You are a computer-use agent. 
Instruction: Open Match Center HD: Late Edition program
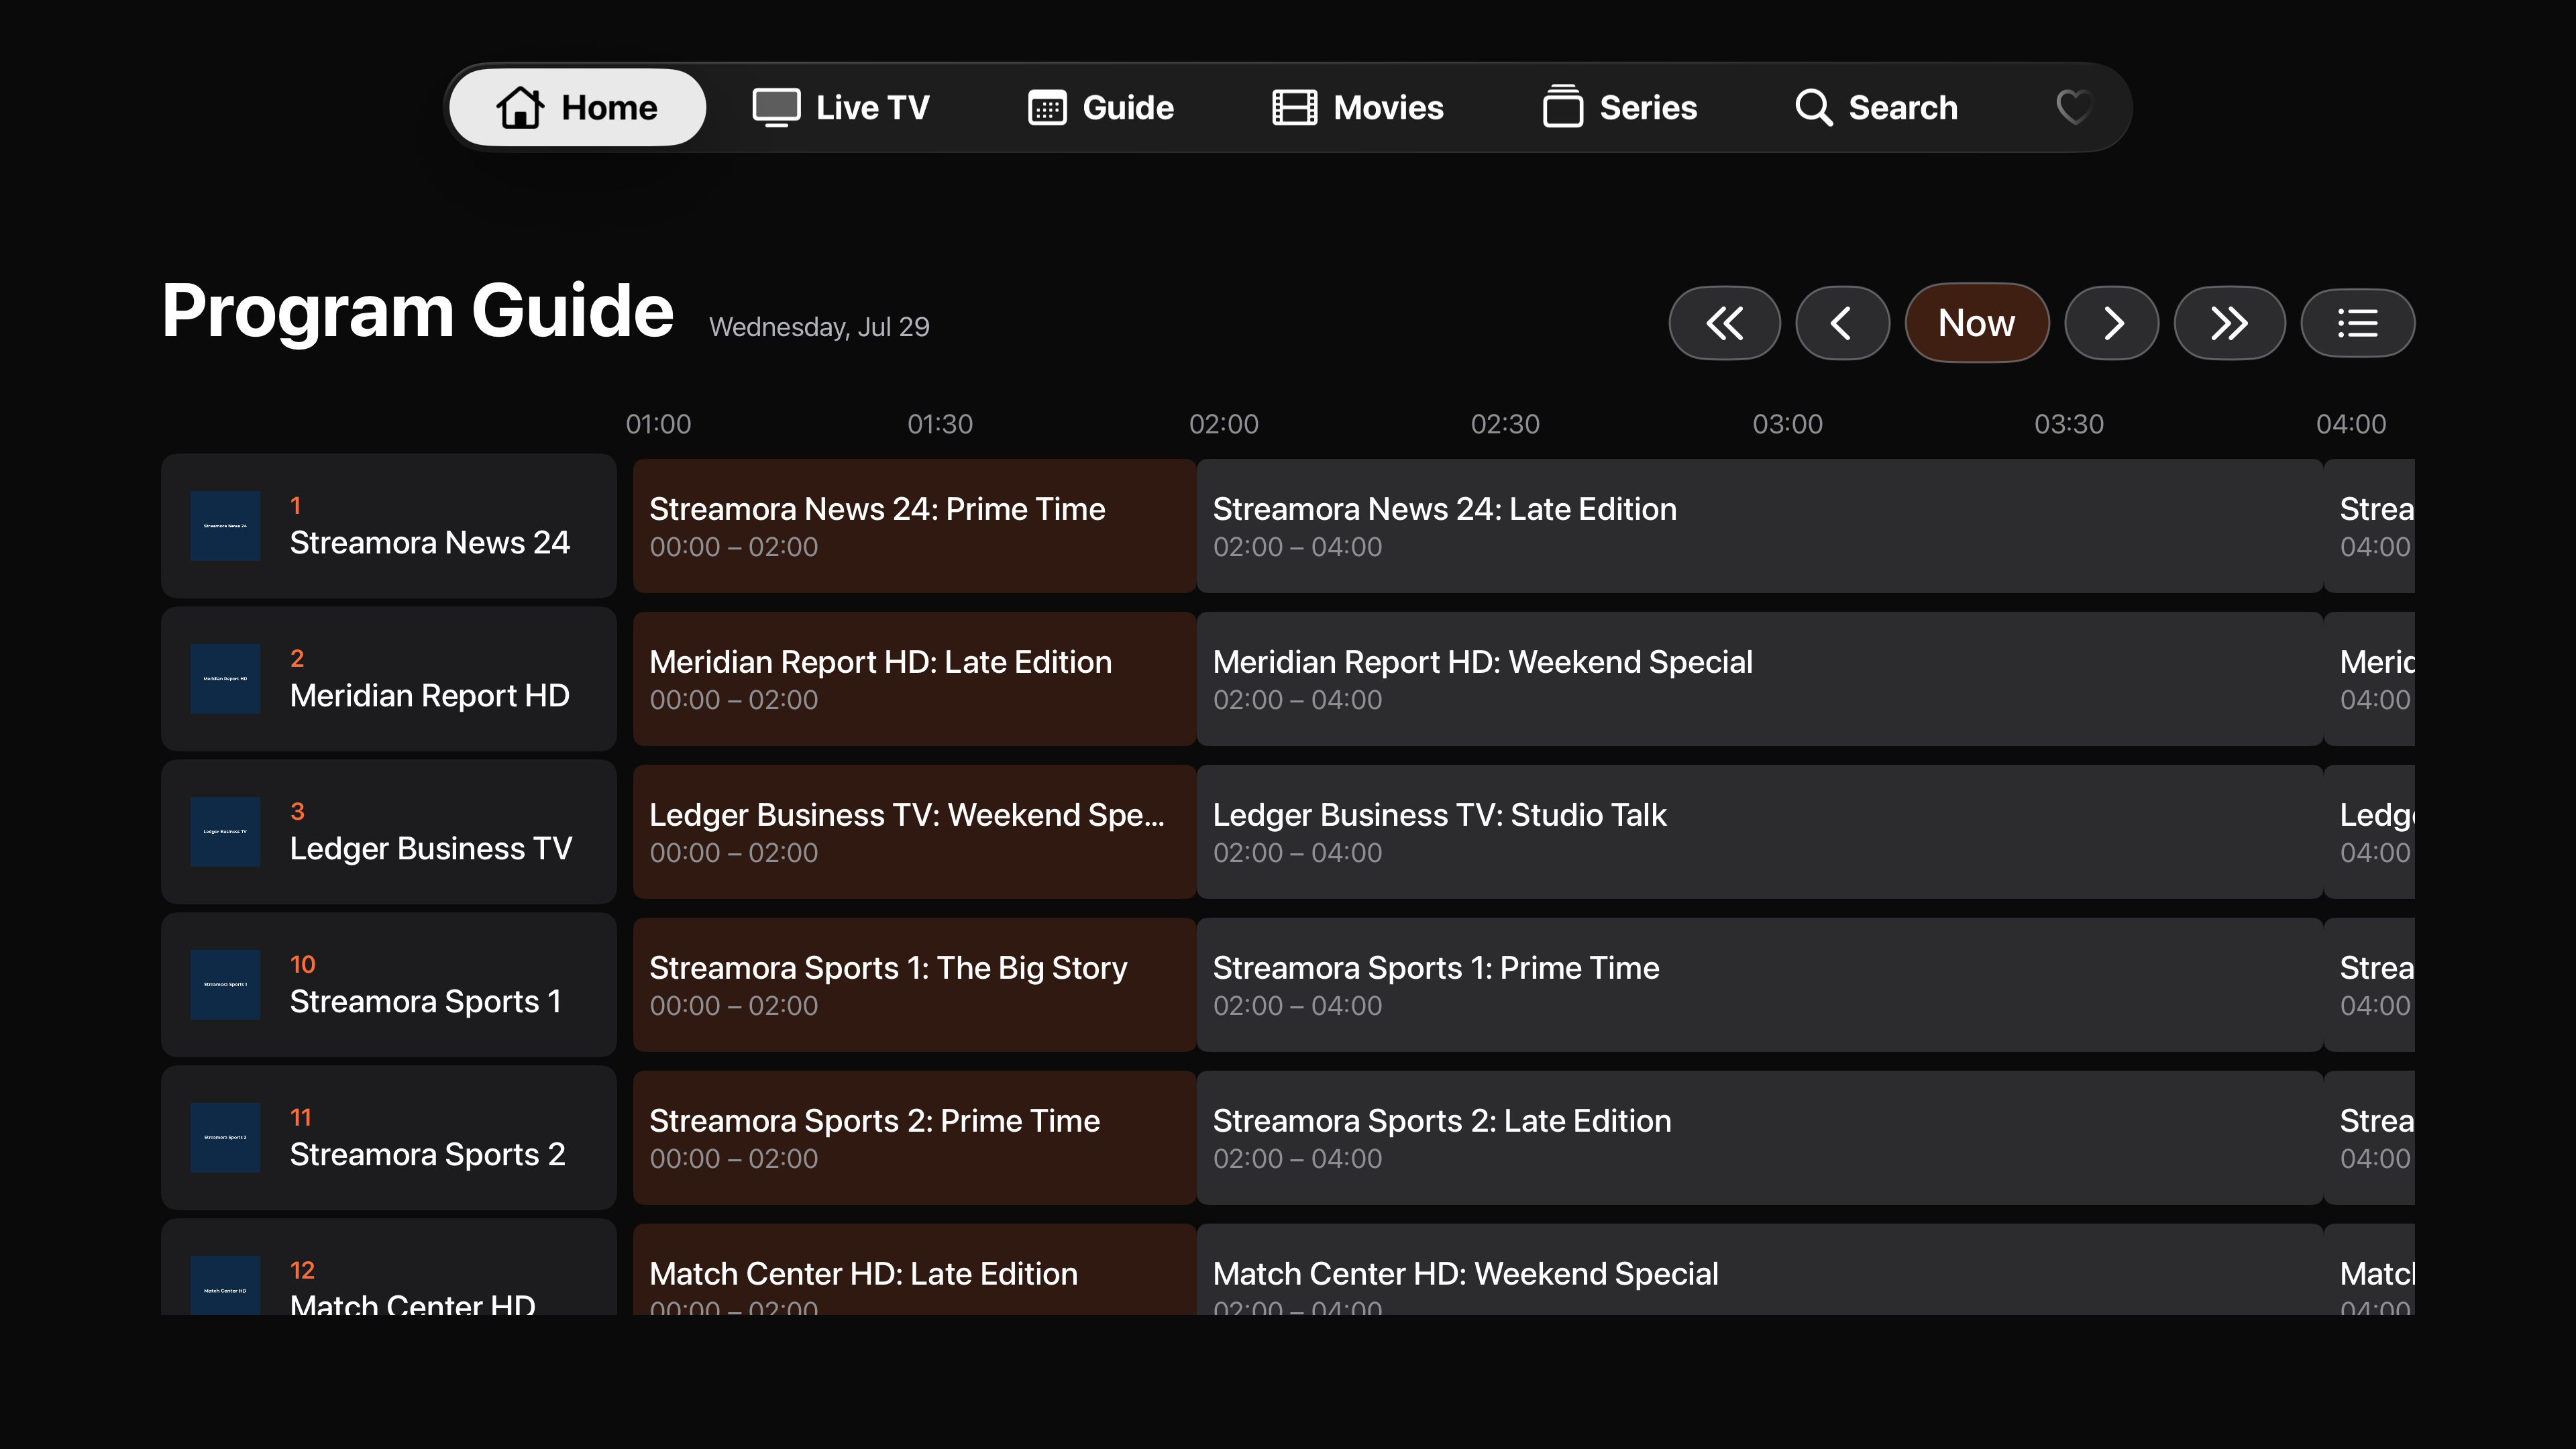[914, 1270]
